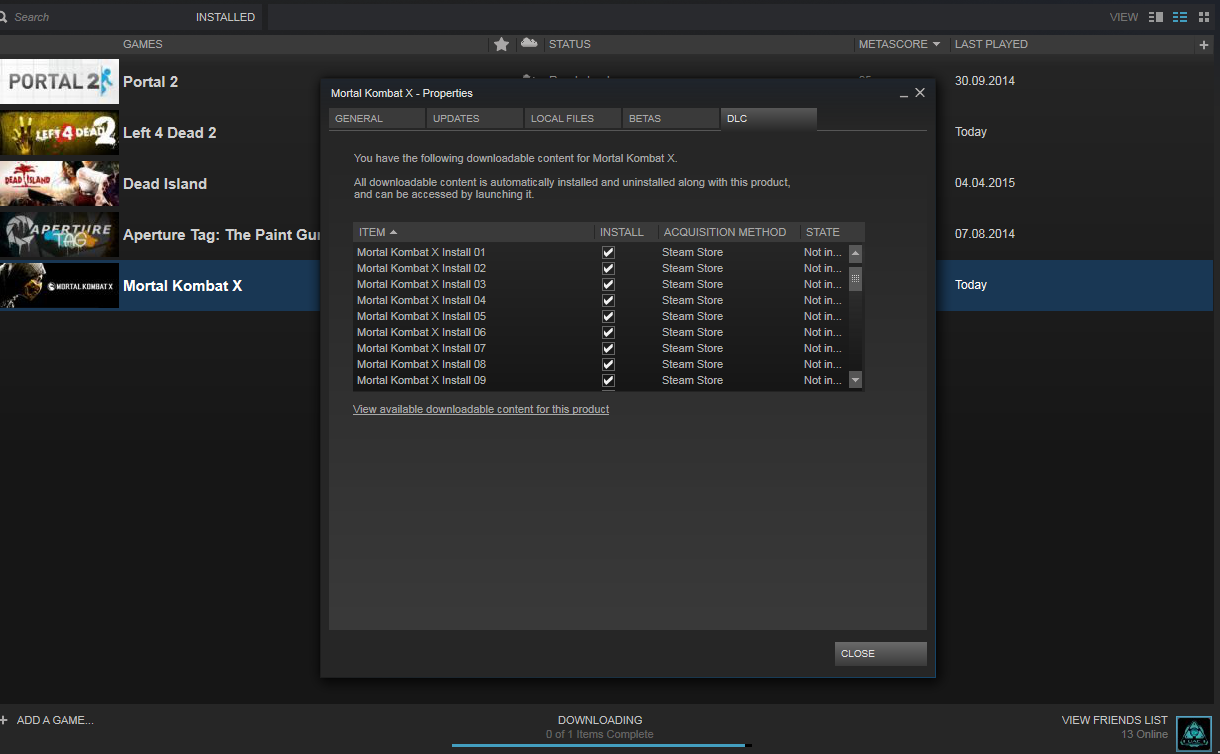1220x754 pixels.
Task: Uncheck Install 02 checkbox
Action: [608, 268]
